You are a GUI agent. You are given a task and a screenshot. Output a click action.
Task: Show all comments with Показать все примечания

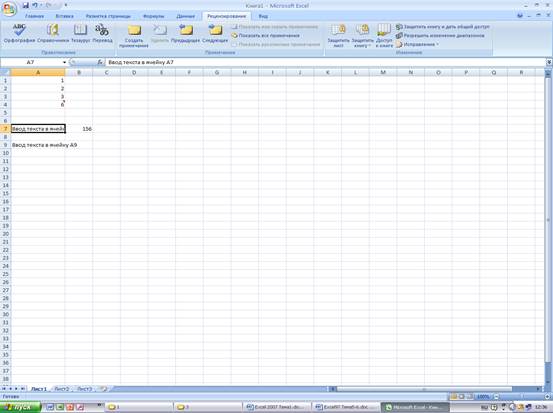[x=266, y=36]
